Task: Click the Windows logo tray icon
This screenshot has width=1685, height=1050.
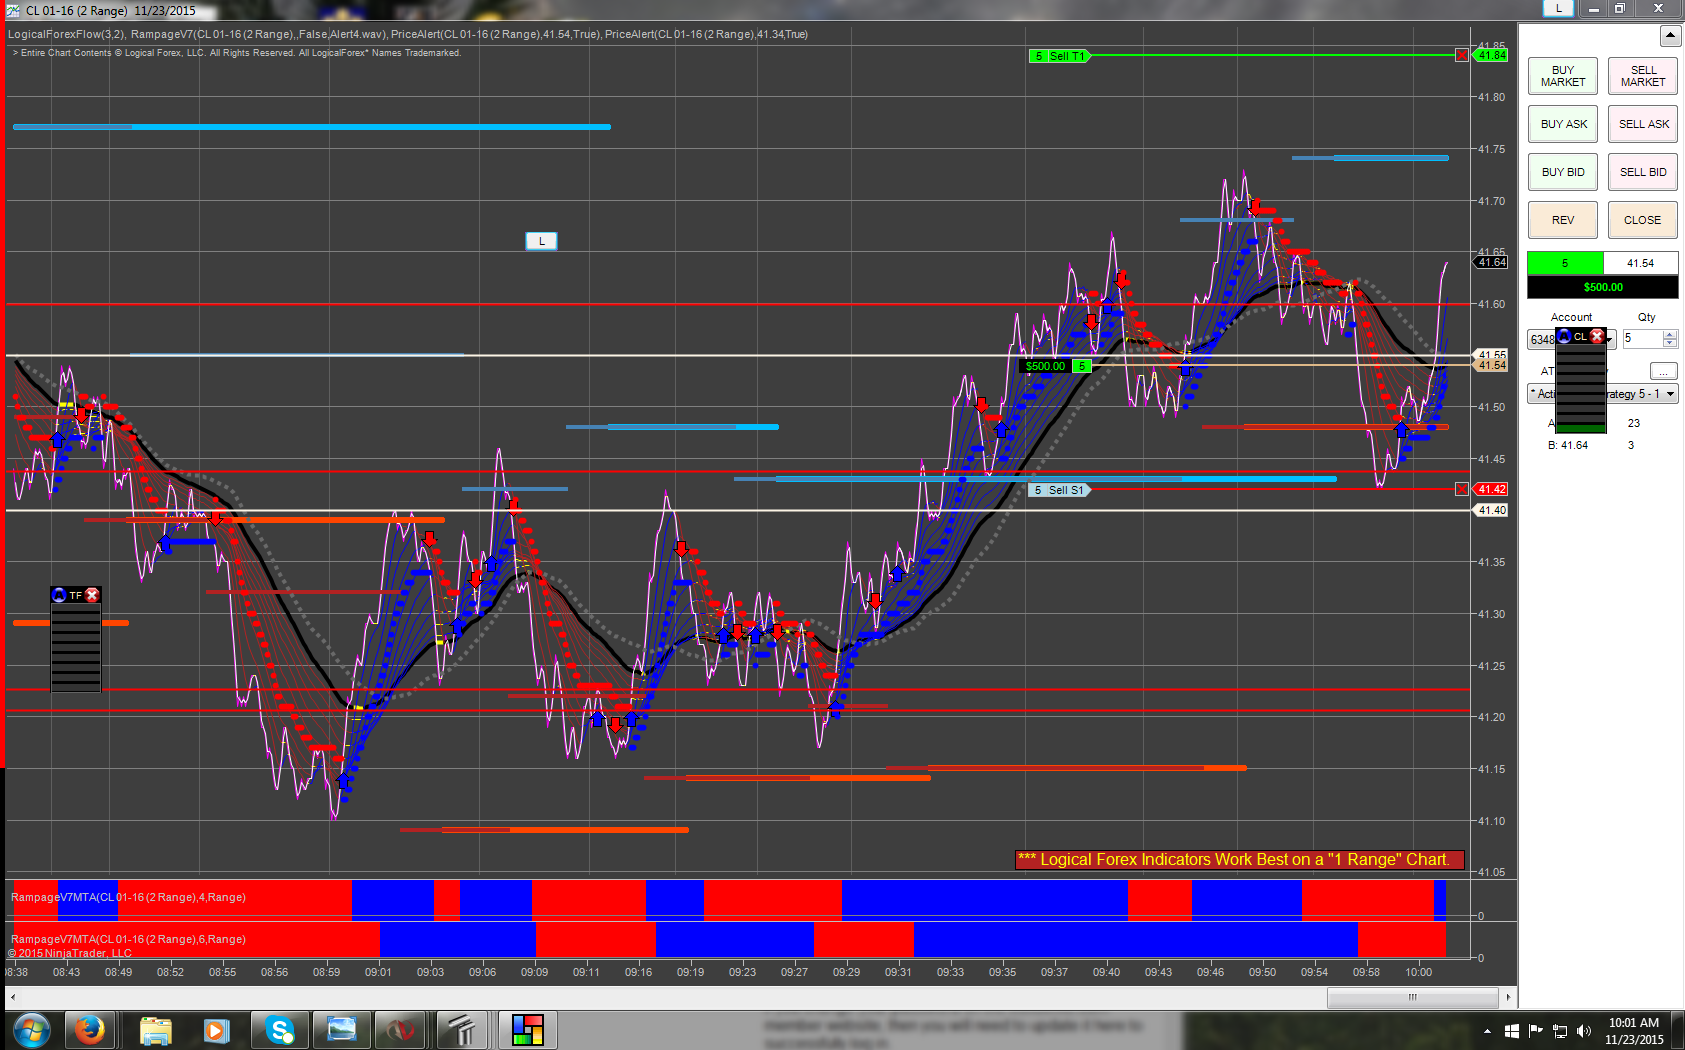Action: (x=1511, y=1031)
